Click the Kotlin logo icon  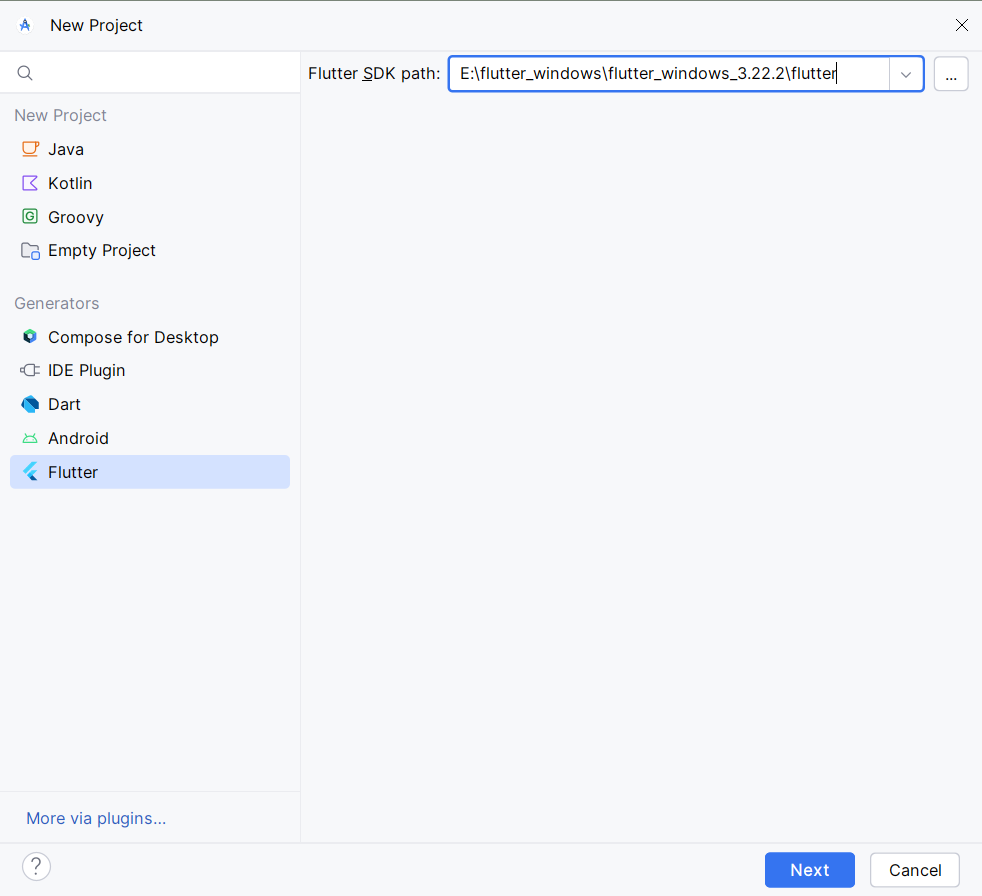tap(30, 183)
